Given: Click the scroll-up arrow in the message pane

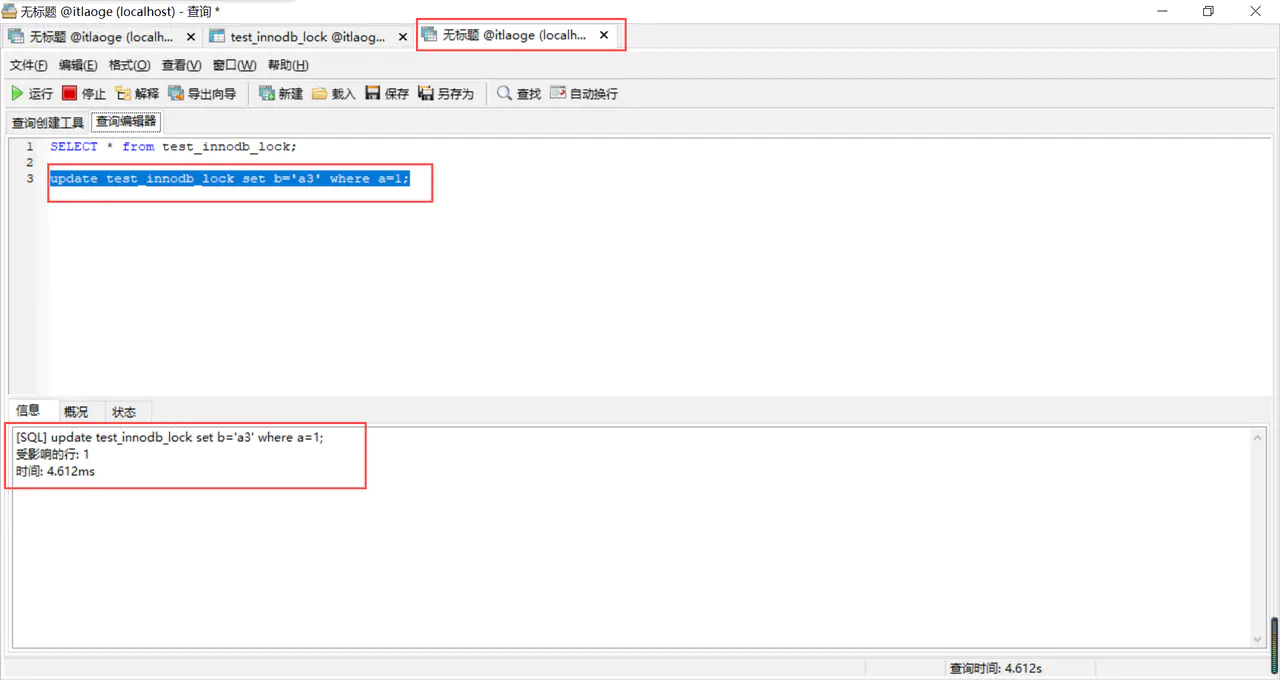Looking at the screenshot, I should pos(1258,437).
